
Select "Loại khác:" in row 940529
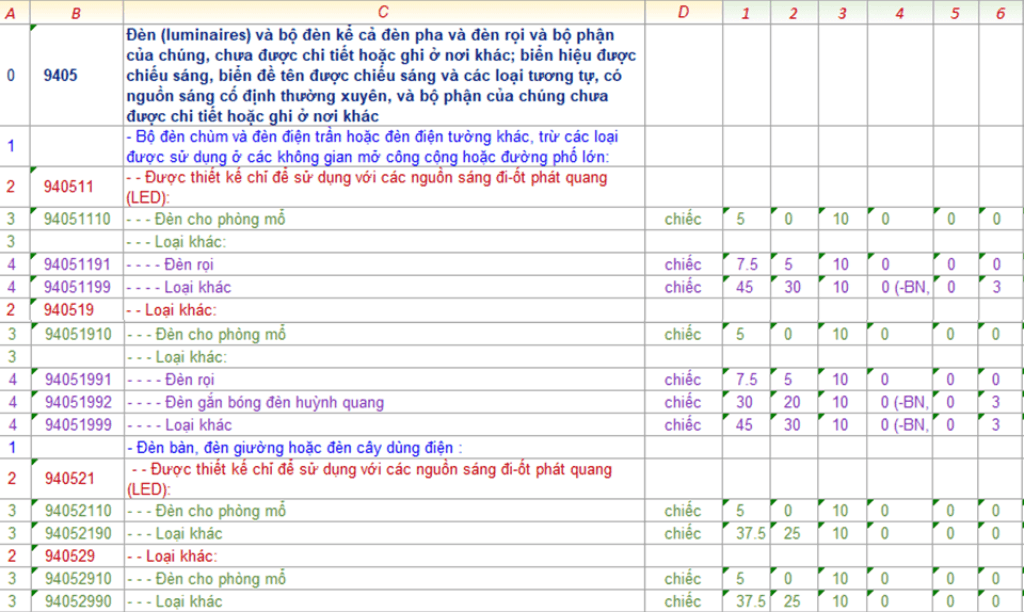tap(182, 556)
